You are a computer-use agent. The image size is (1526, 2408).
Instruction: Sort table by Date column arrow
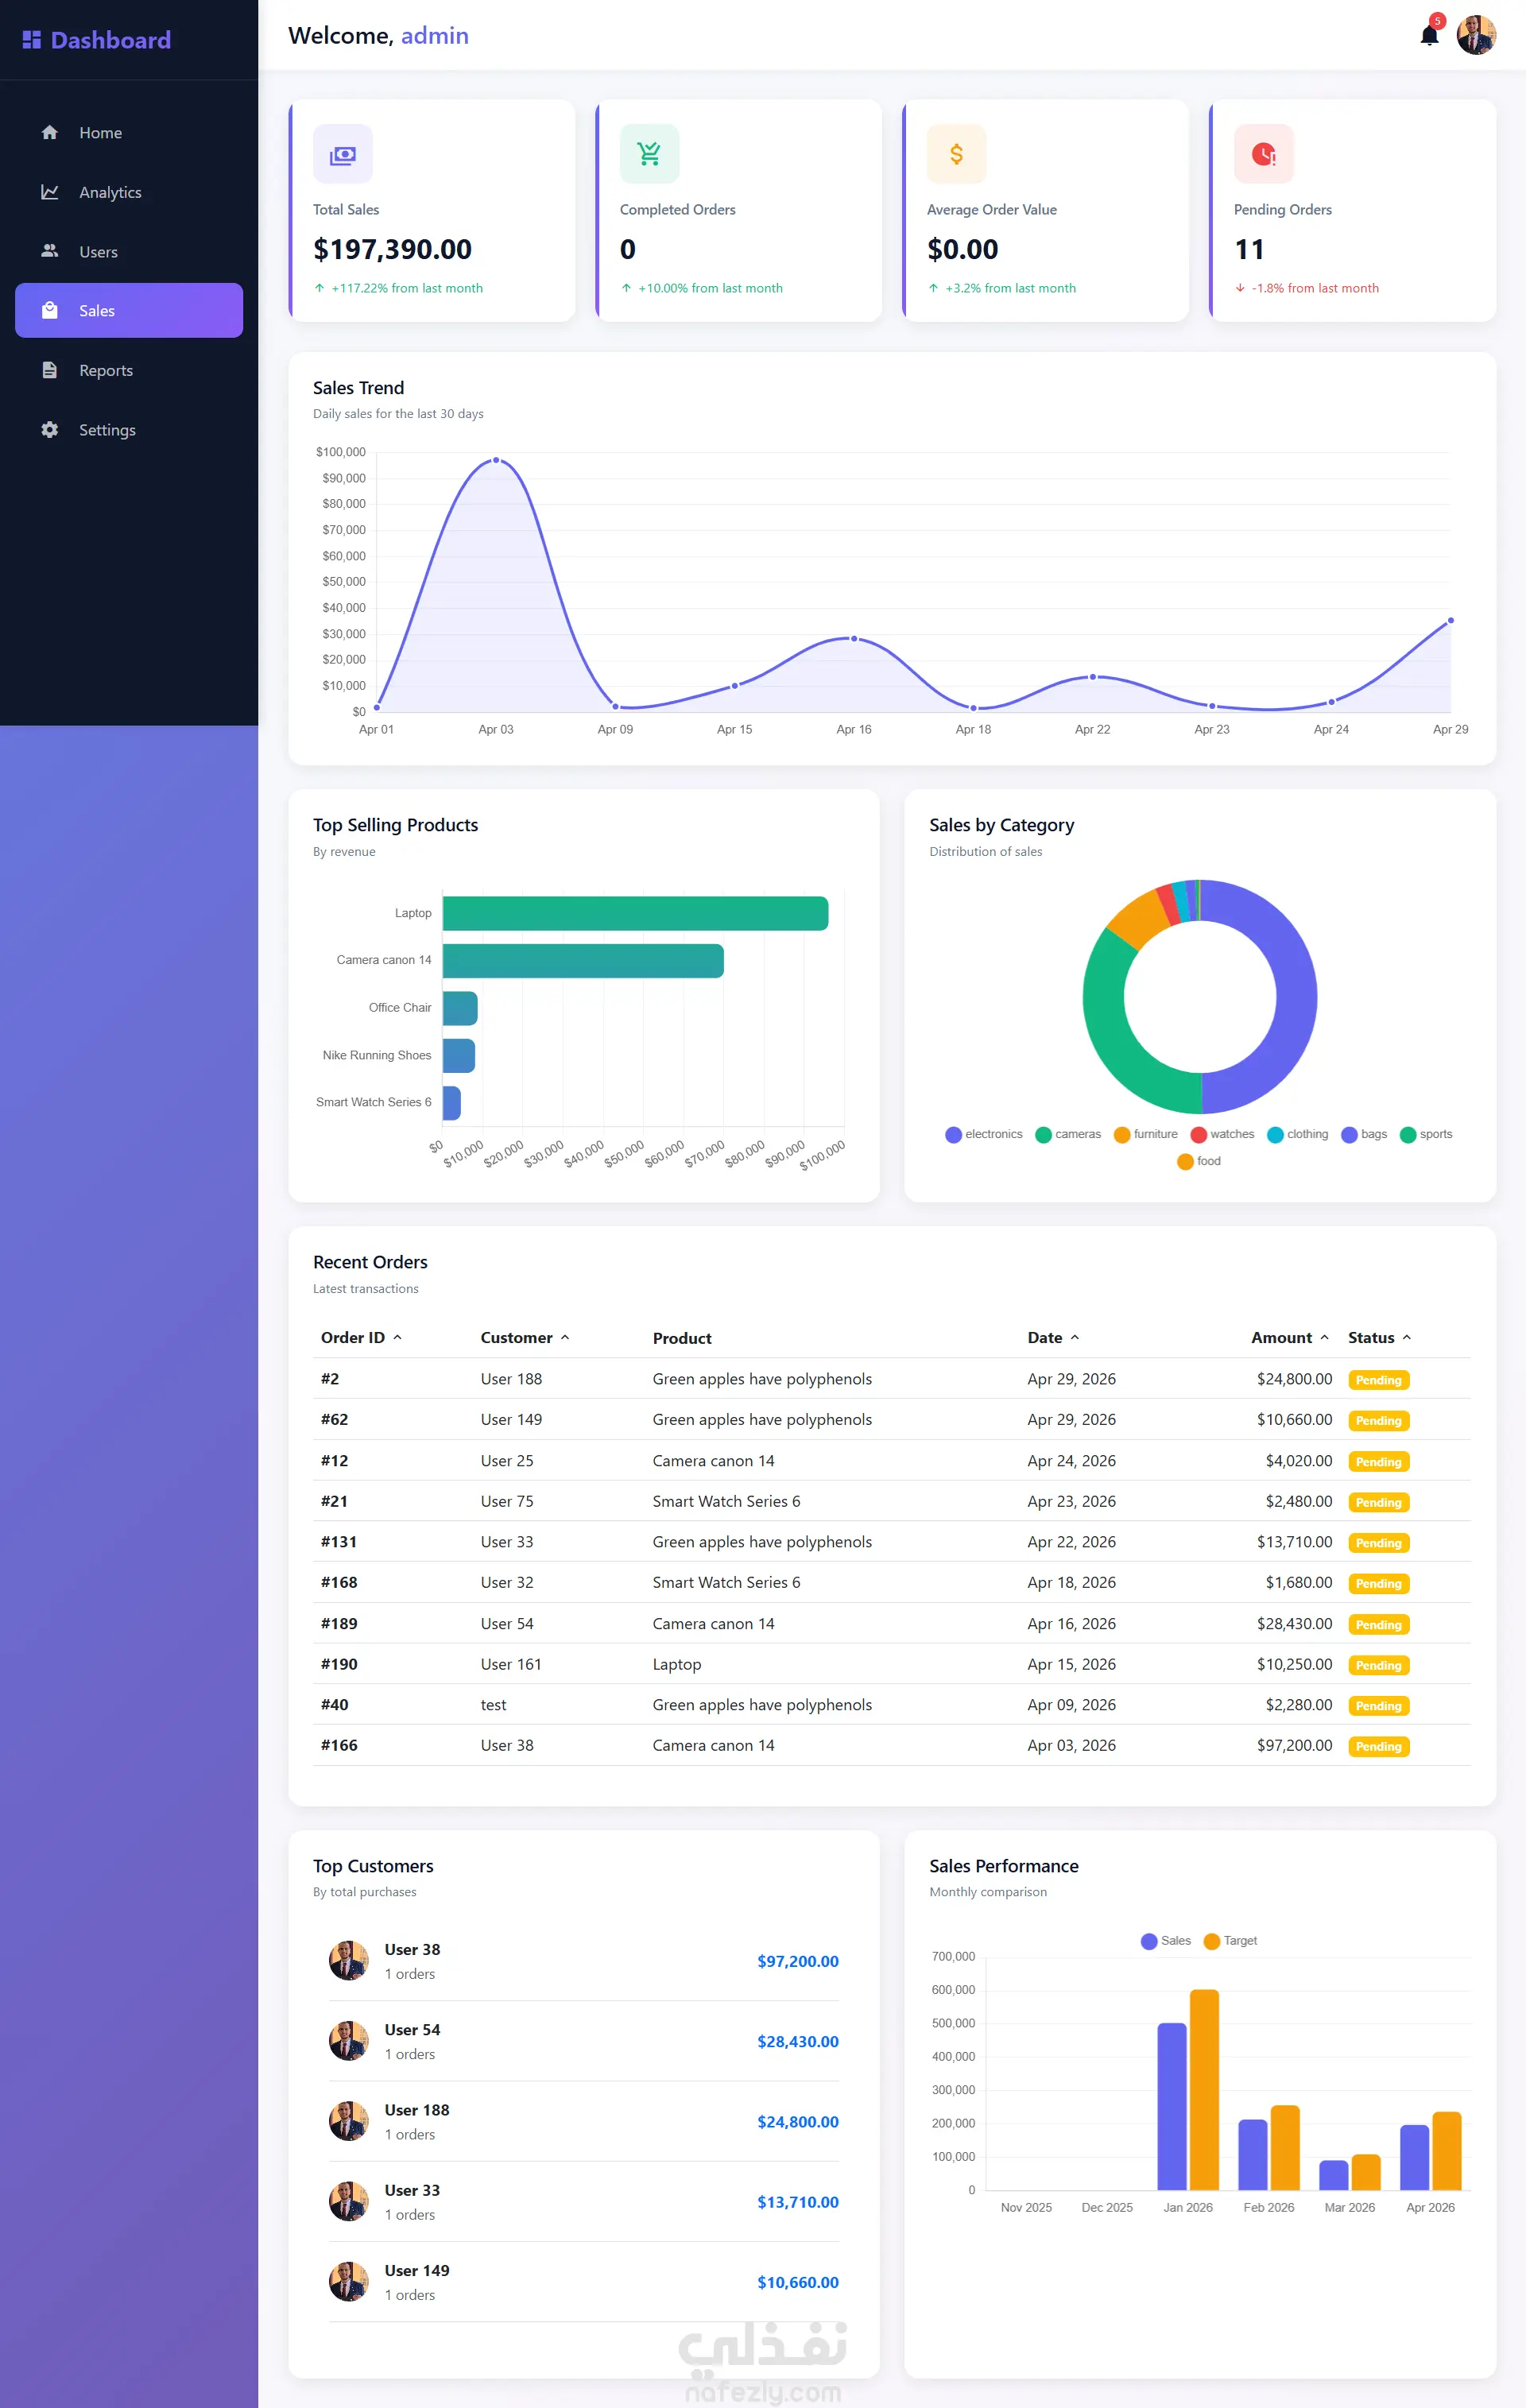point(1075,1338)
